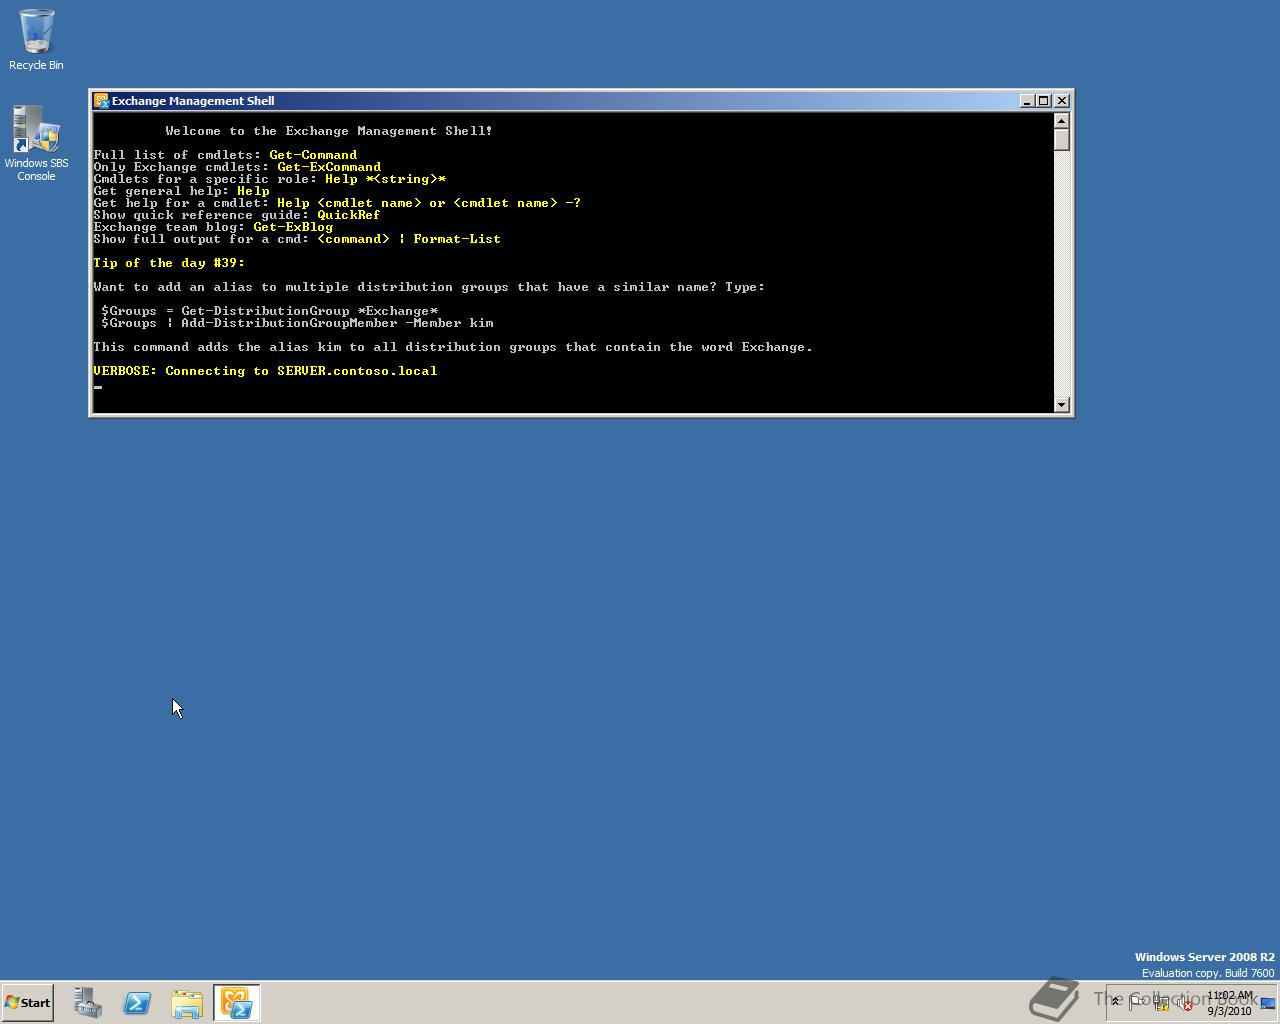Minimize the Exchange Management Shell window
The image size is (1280, 1024).
point(1027,101)
